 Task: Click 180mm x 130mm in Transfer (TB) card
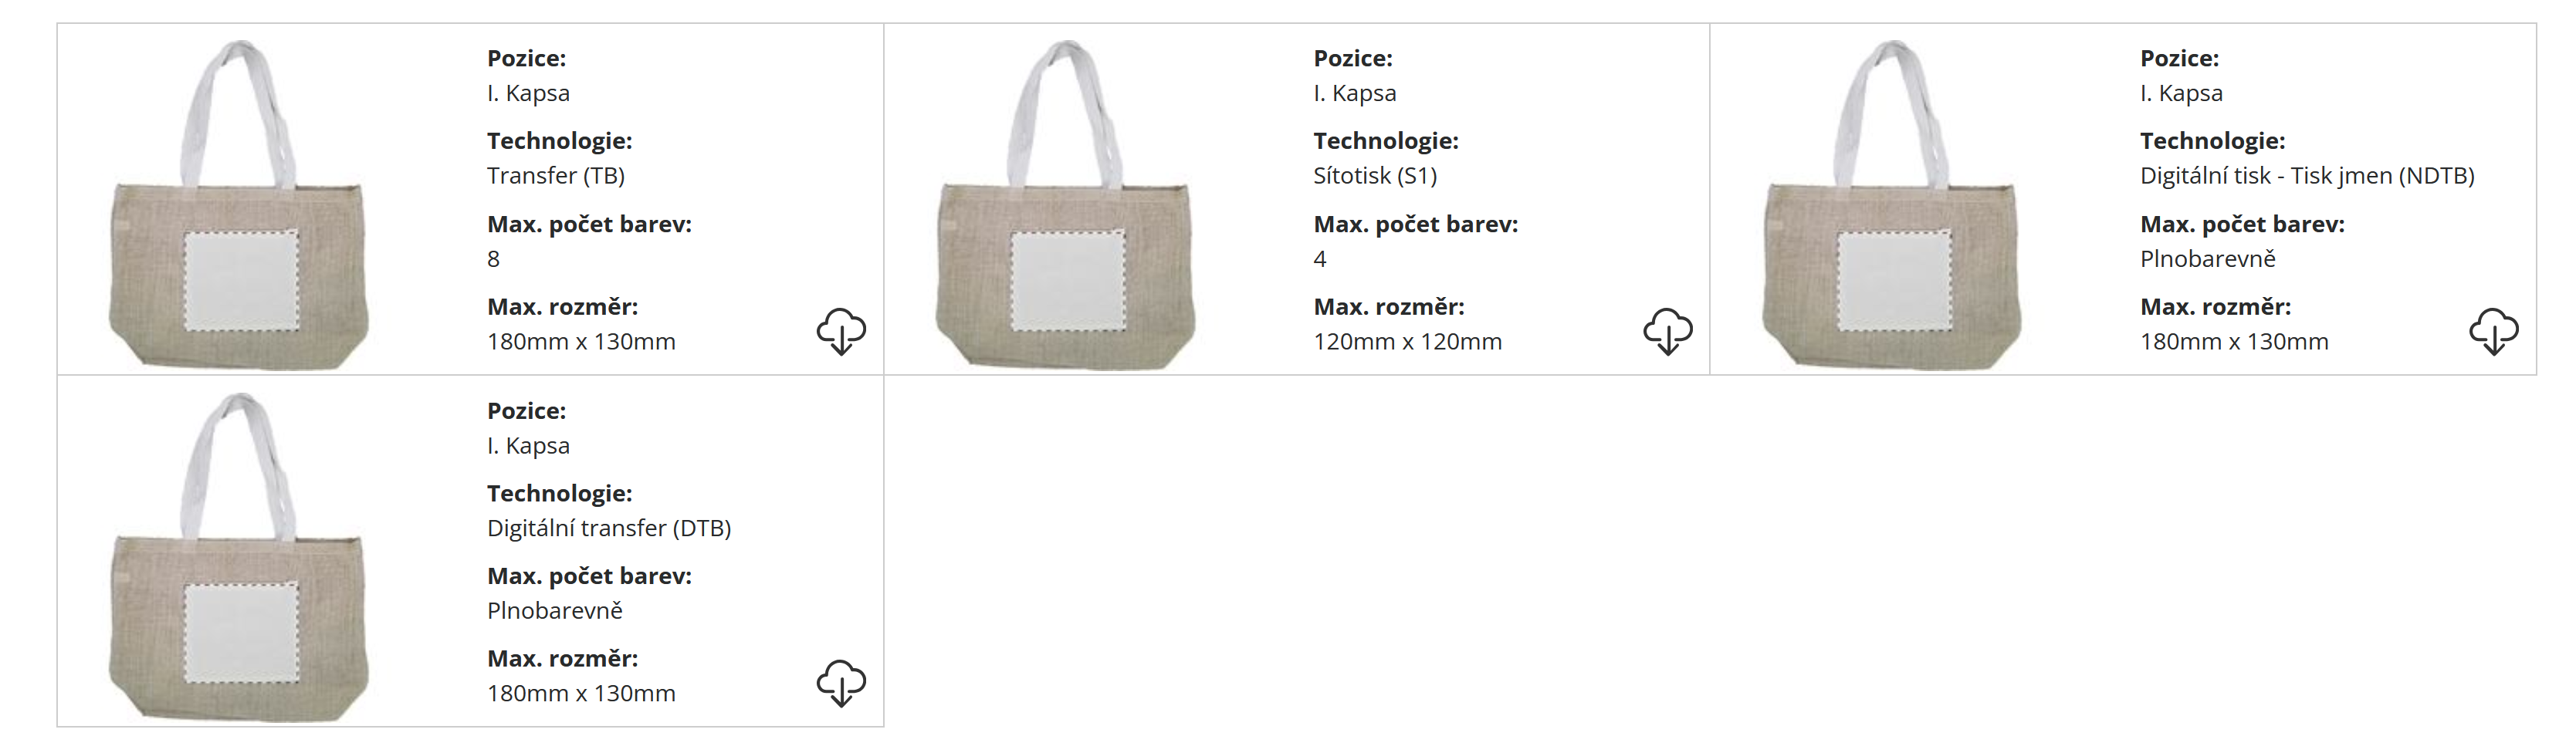coord(581,342)
